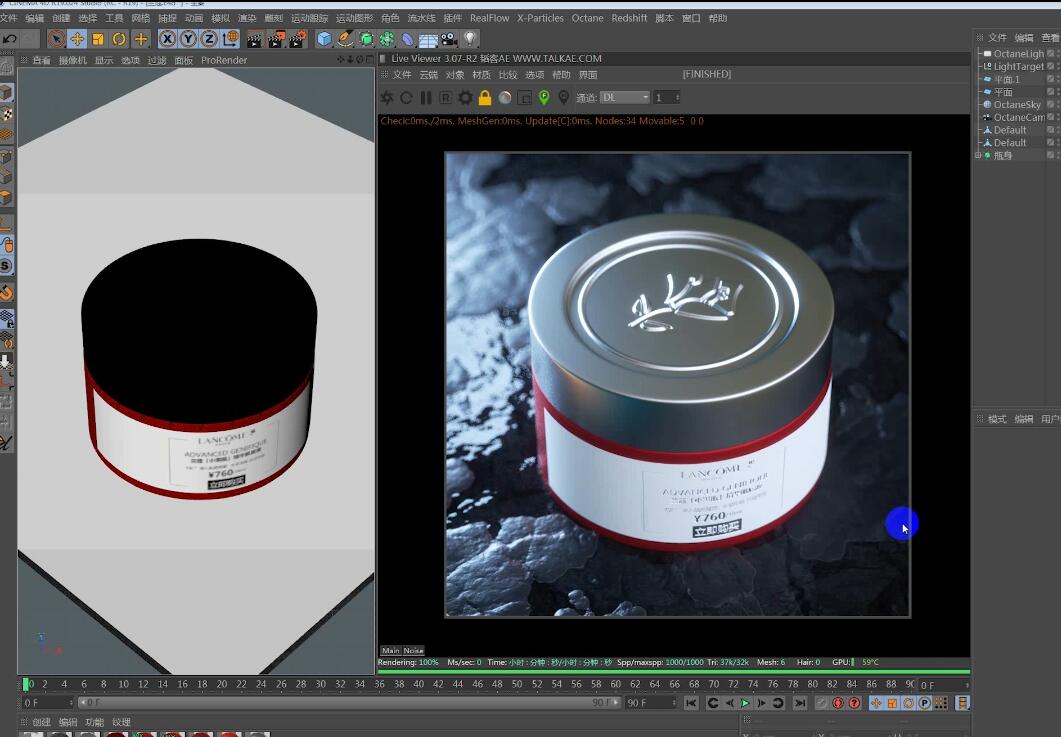Viewport: 1061px width, 737px height.
Task: Go to end of animation
Action: [800, 704]
